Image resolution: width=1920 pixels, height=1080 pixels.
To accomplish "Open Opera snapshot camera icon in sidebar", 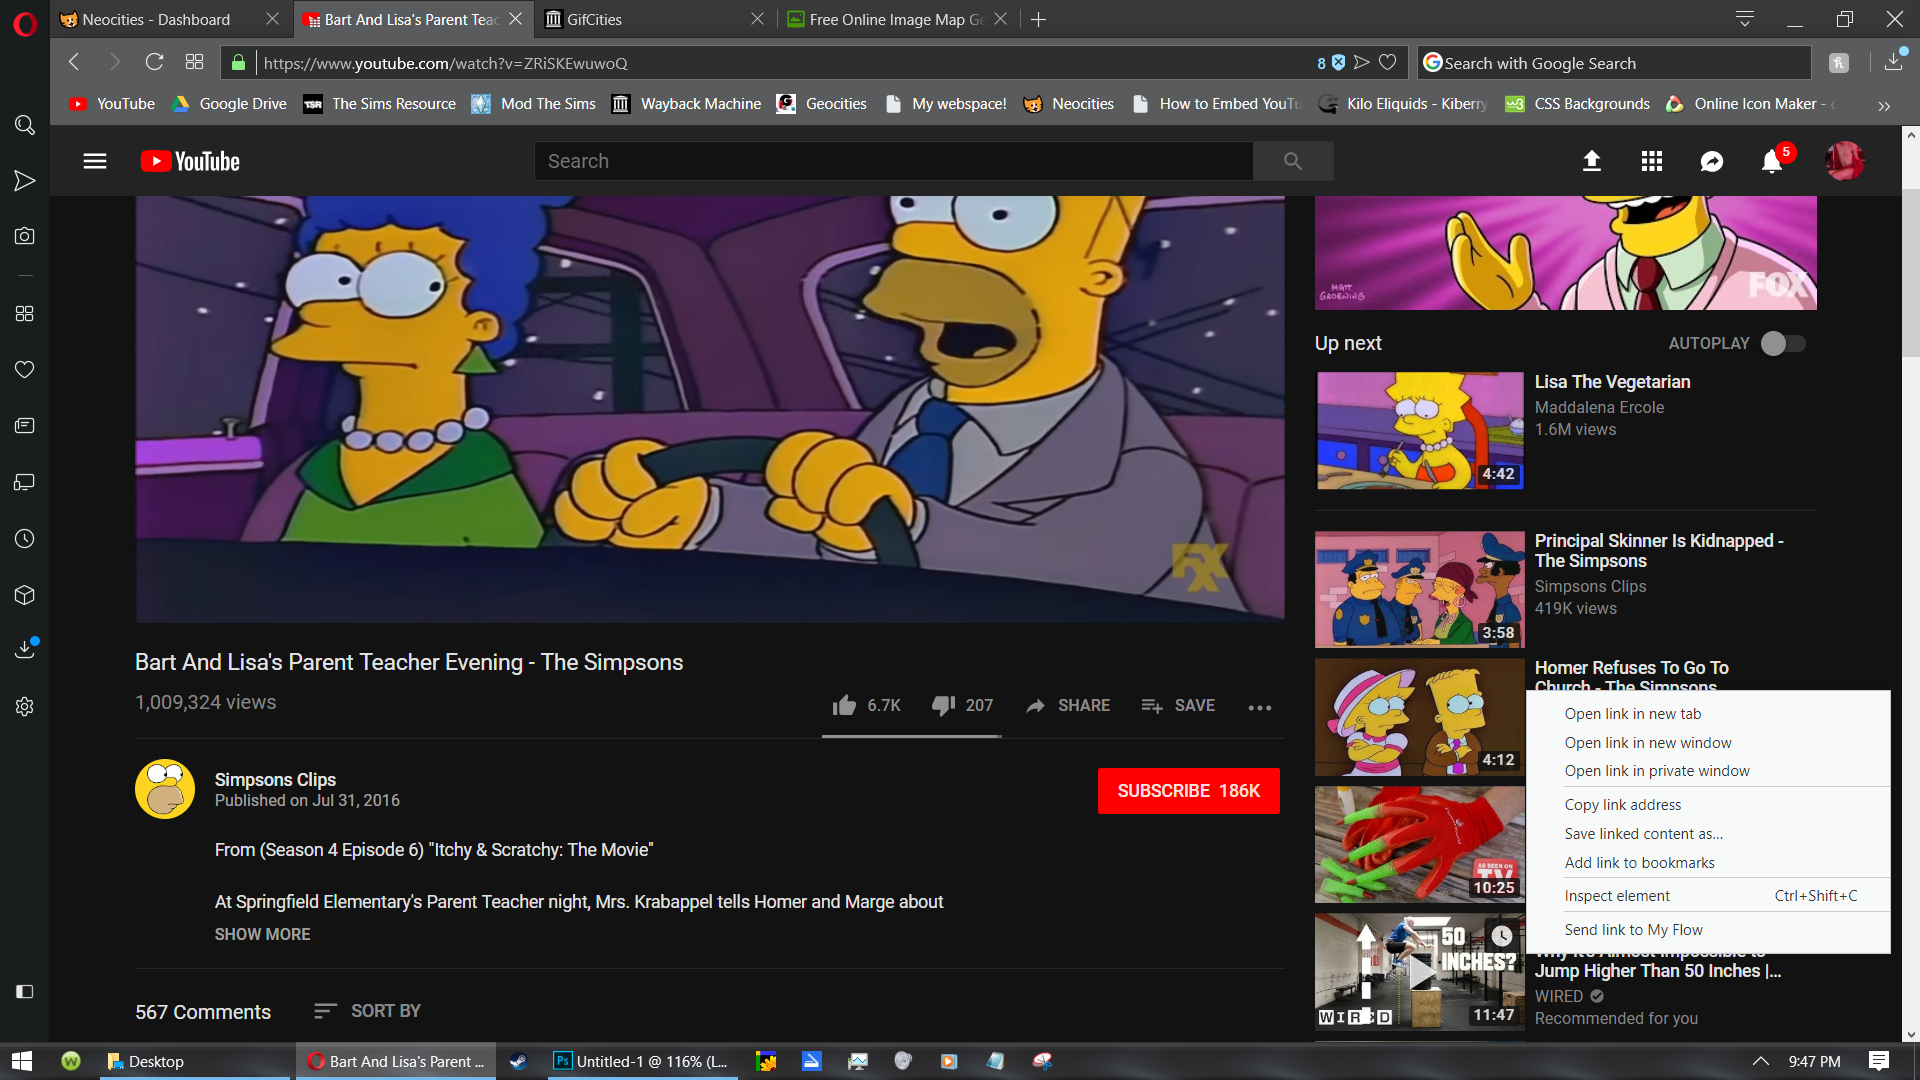I will point(25,236).
